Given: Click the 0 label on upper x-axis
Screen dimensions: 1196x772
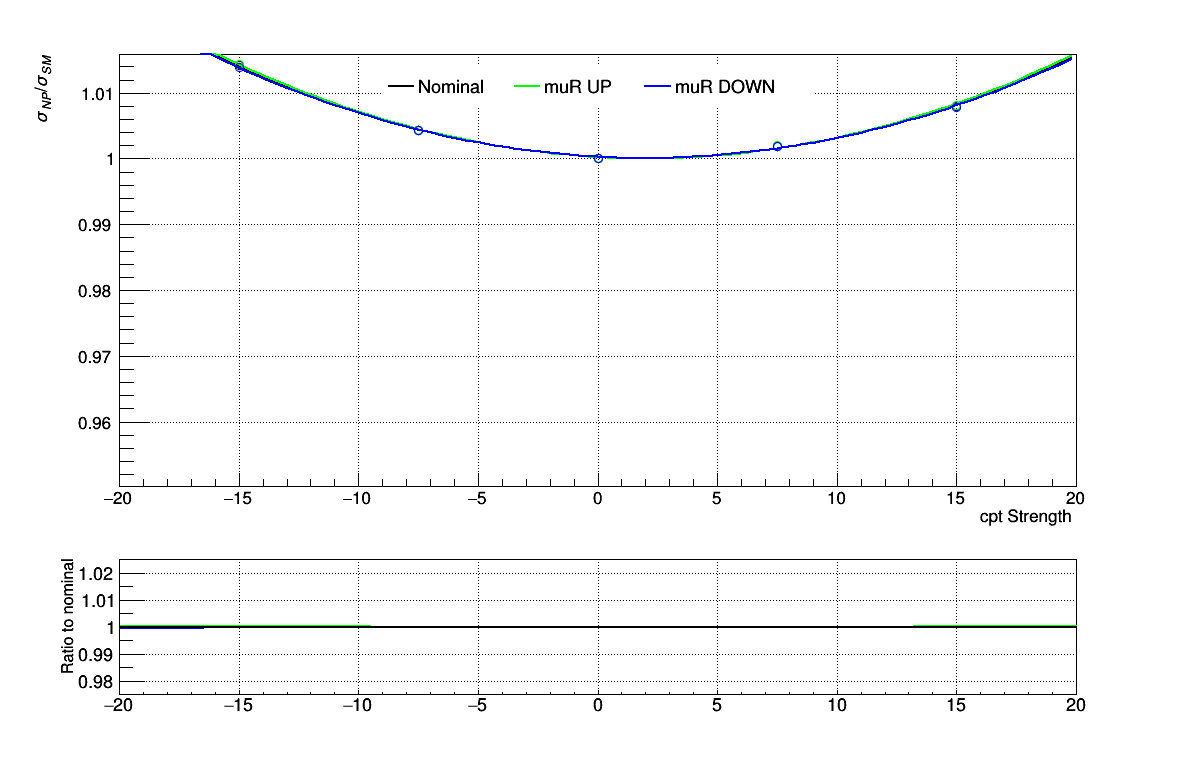Looking at the screenshot, I should [x=597, y=498].
